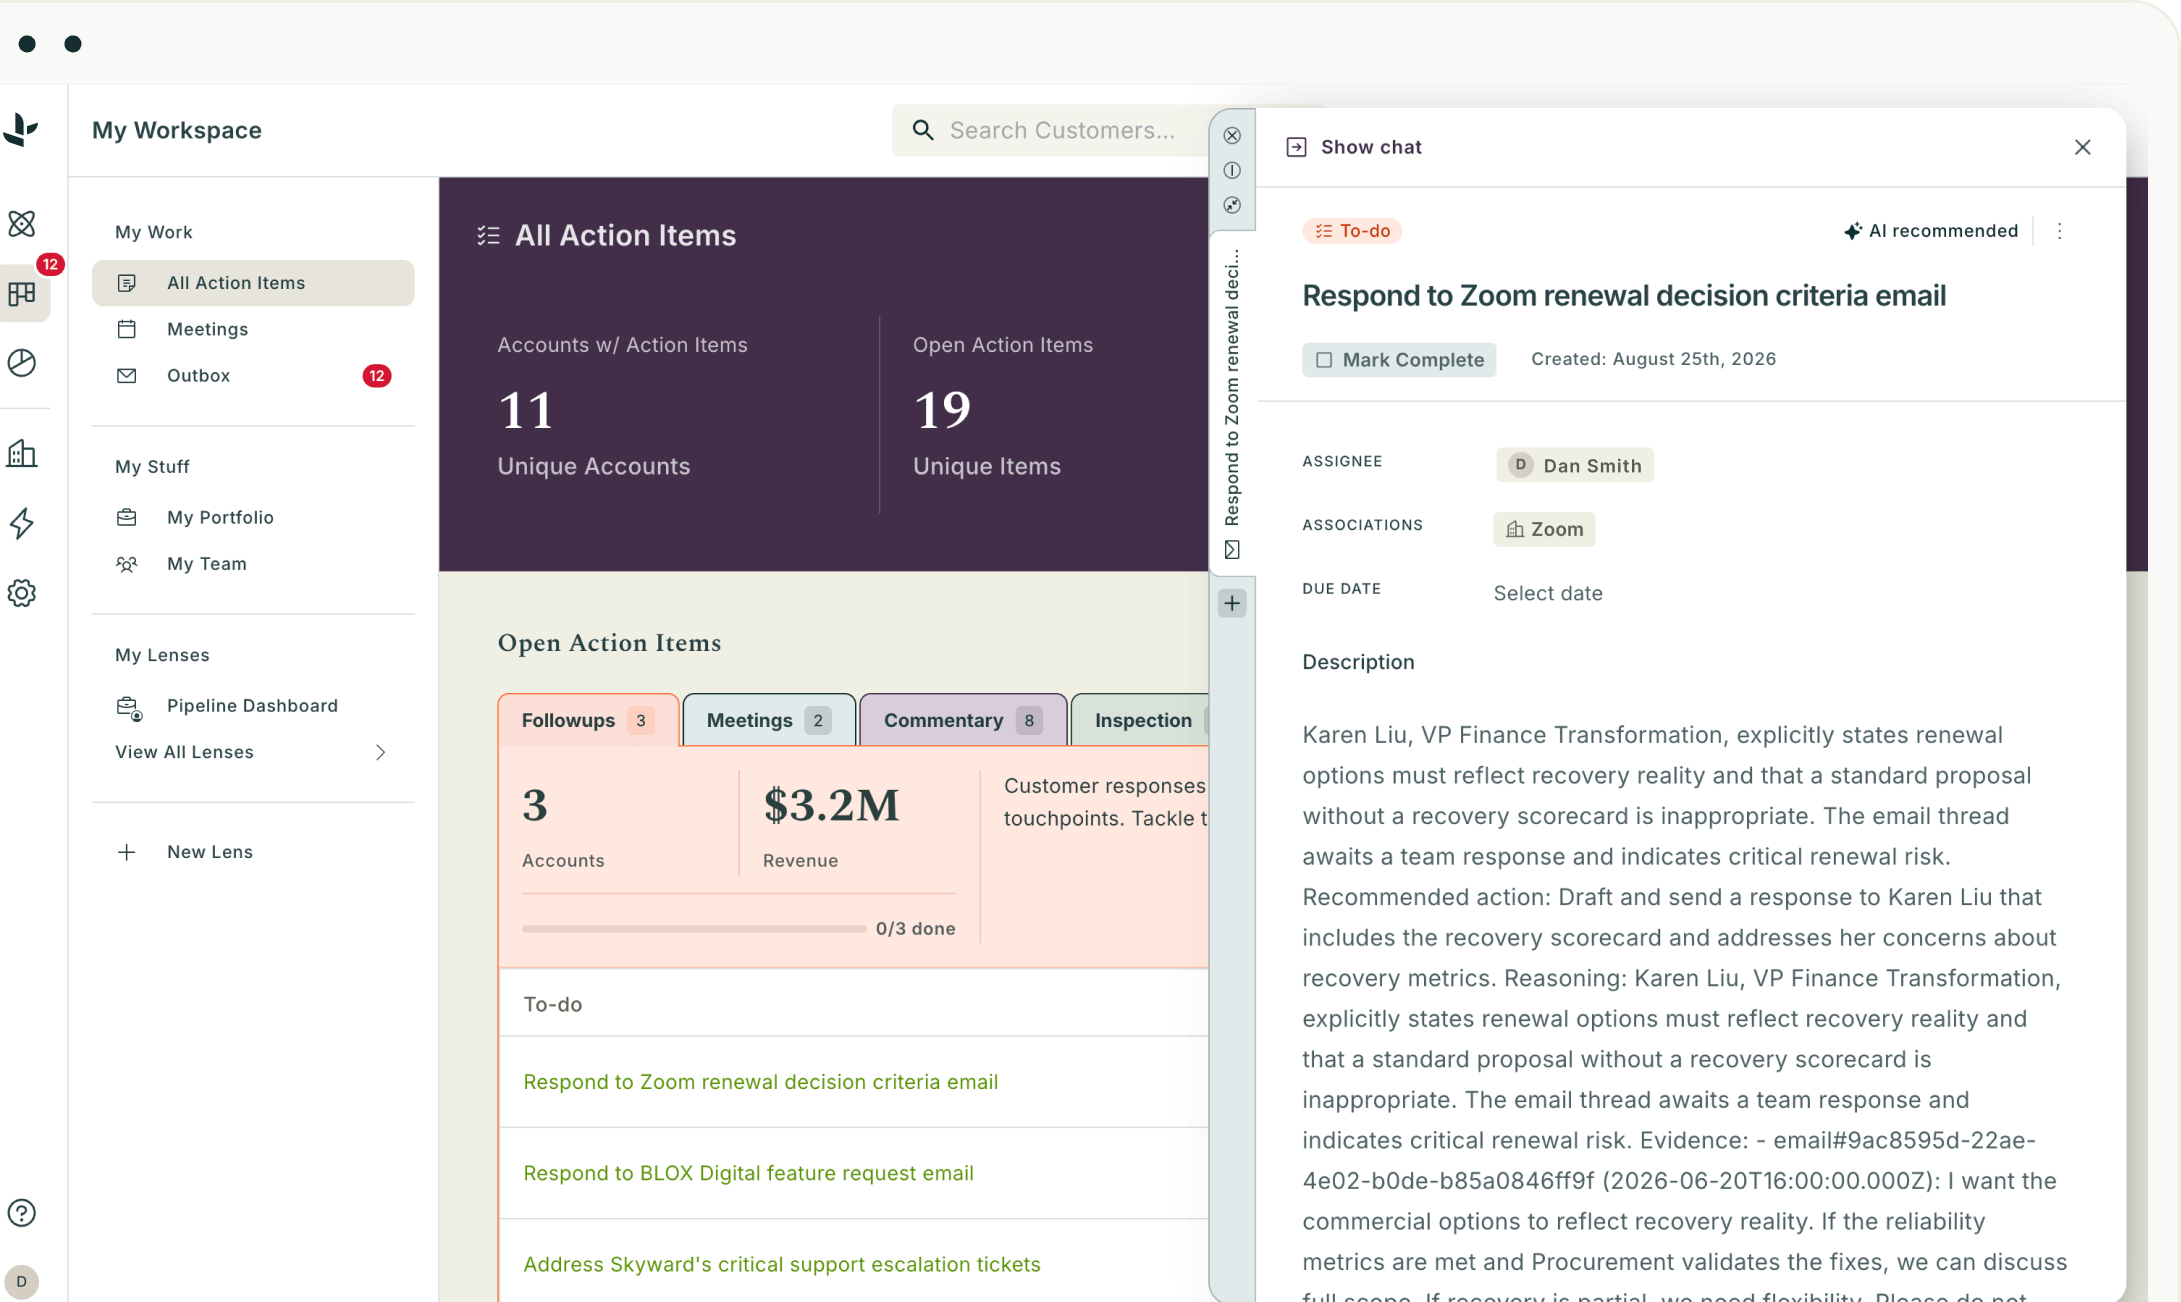Image resolution: width=2181 pixels, height=1302 pixels.
Task: Open the Dan Smith assignee selector
Action: [1575, 465]
